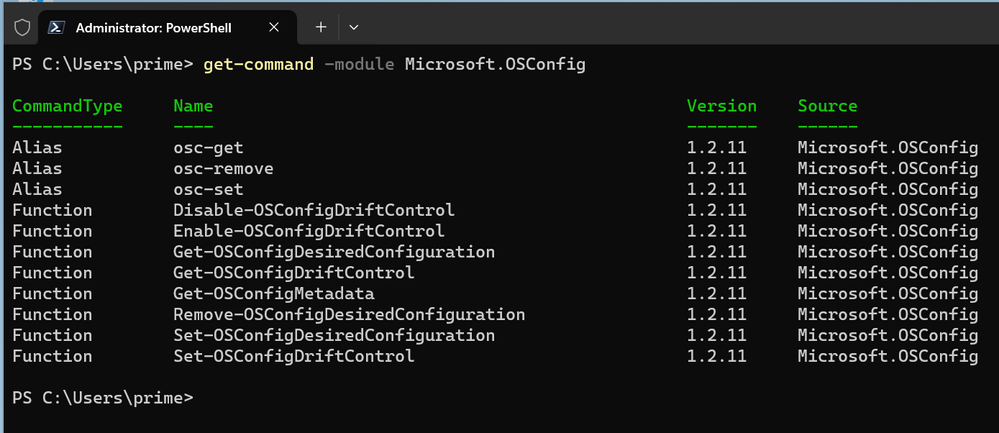Click the osc-remove alias name

[223, 169]
